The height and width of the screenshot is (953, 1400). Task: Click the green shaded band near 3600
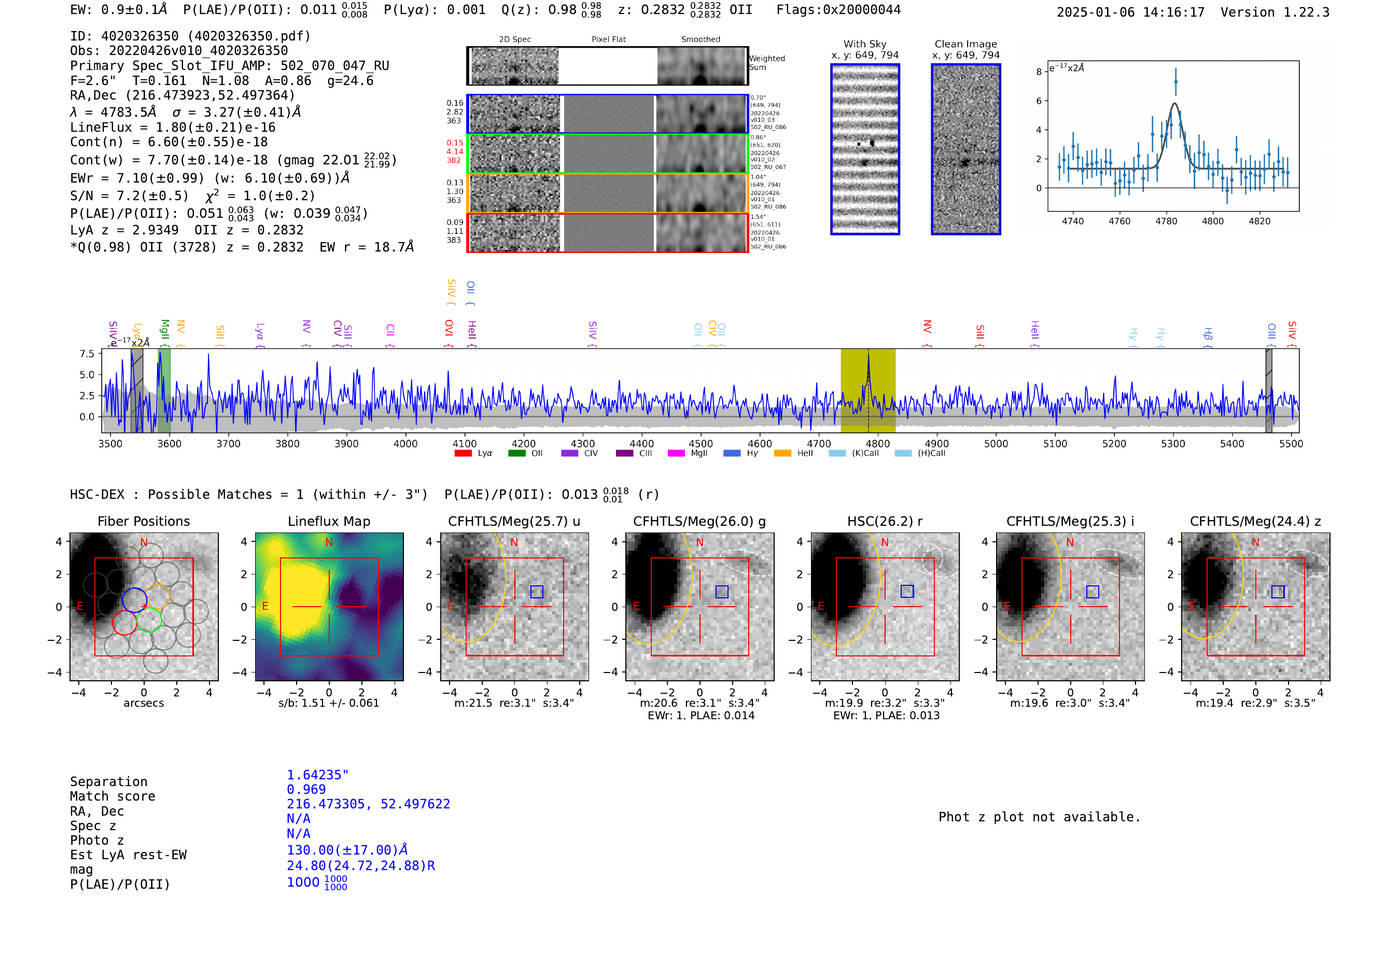point(164,391)
